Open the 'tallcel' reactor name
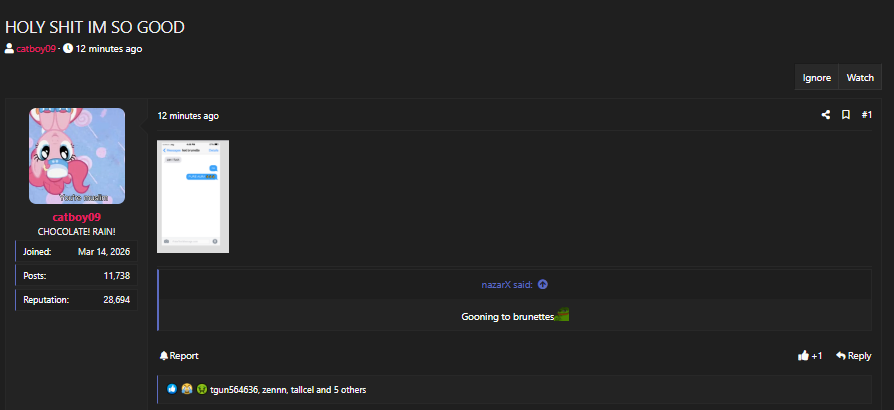 point(302,390)
